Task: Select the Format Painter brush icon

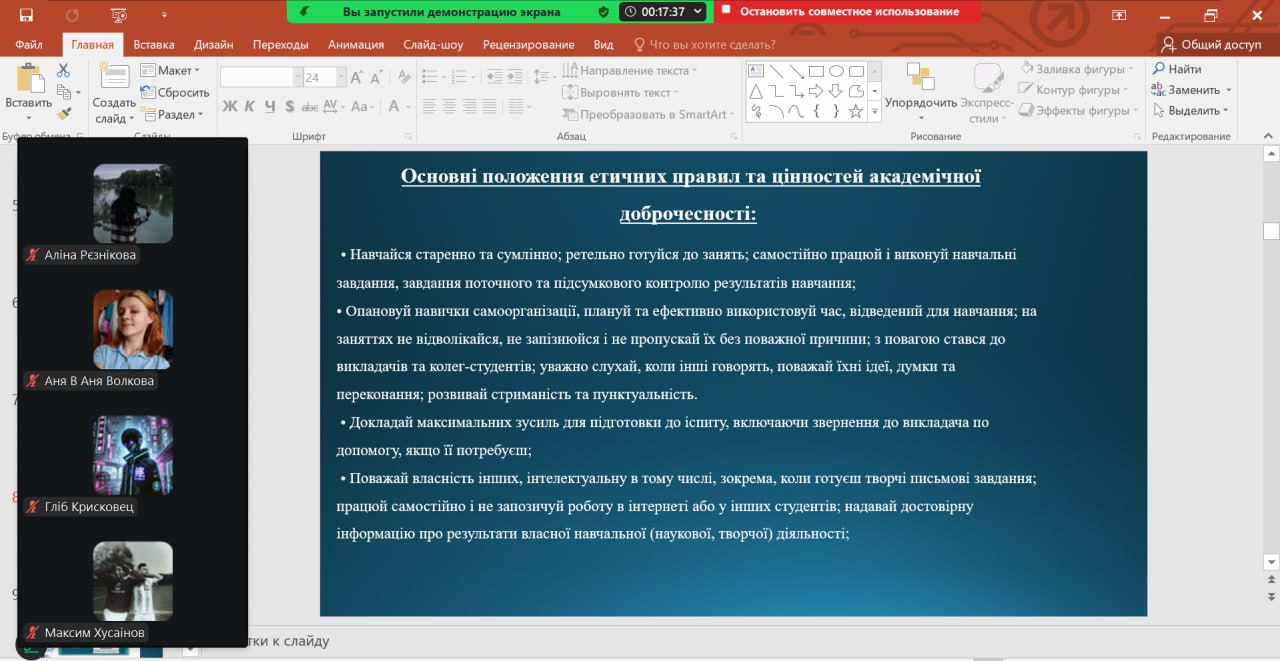Action: [63, 114]
